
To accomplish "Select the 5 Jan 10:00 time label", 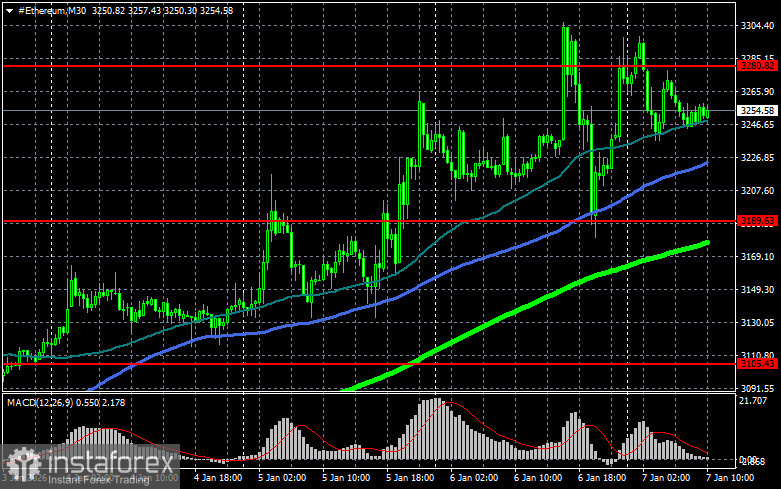I will 346,478.
